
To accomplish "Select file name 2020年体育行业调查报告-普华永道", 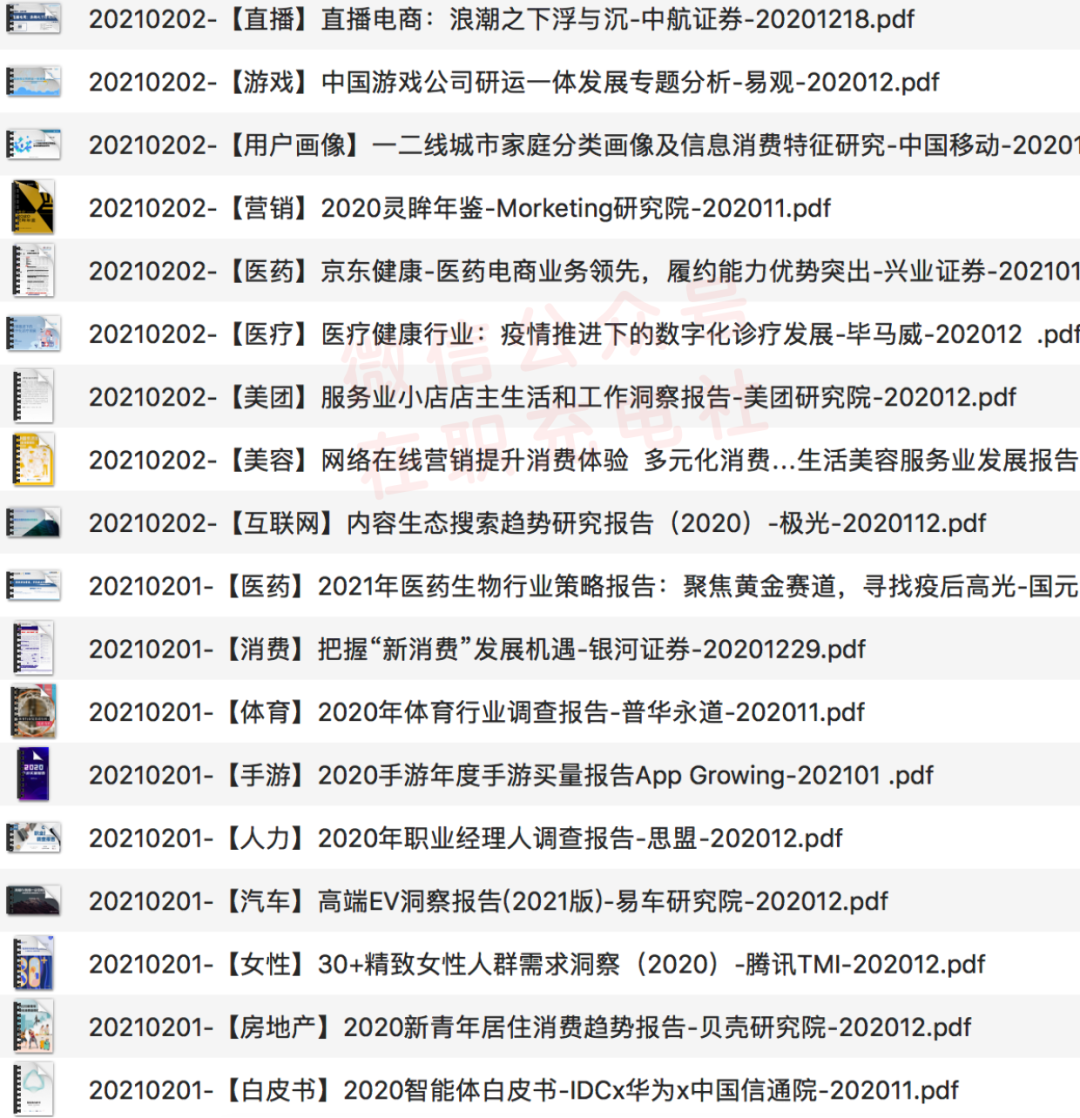I will click(x=477, y=712).
